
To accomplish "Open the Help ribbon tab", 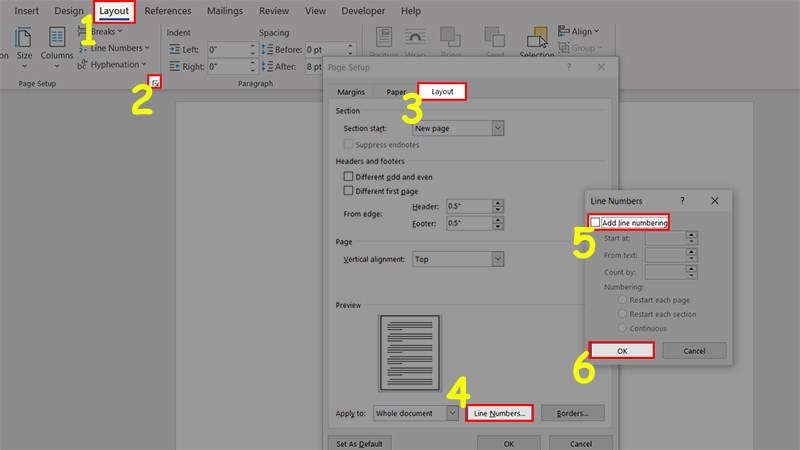I will [x=411, y=11].
